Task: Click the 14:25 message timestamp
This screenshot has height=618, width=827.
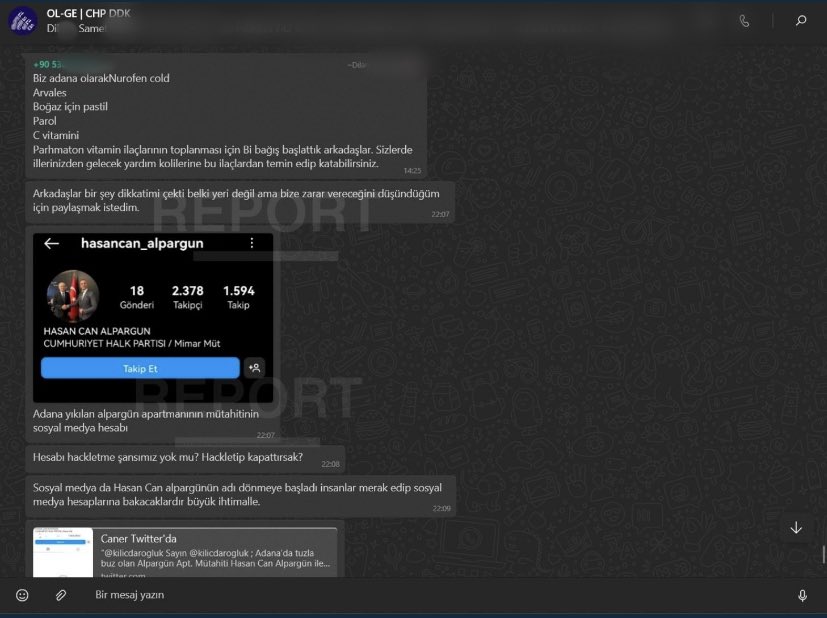Action: 412,171
